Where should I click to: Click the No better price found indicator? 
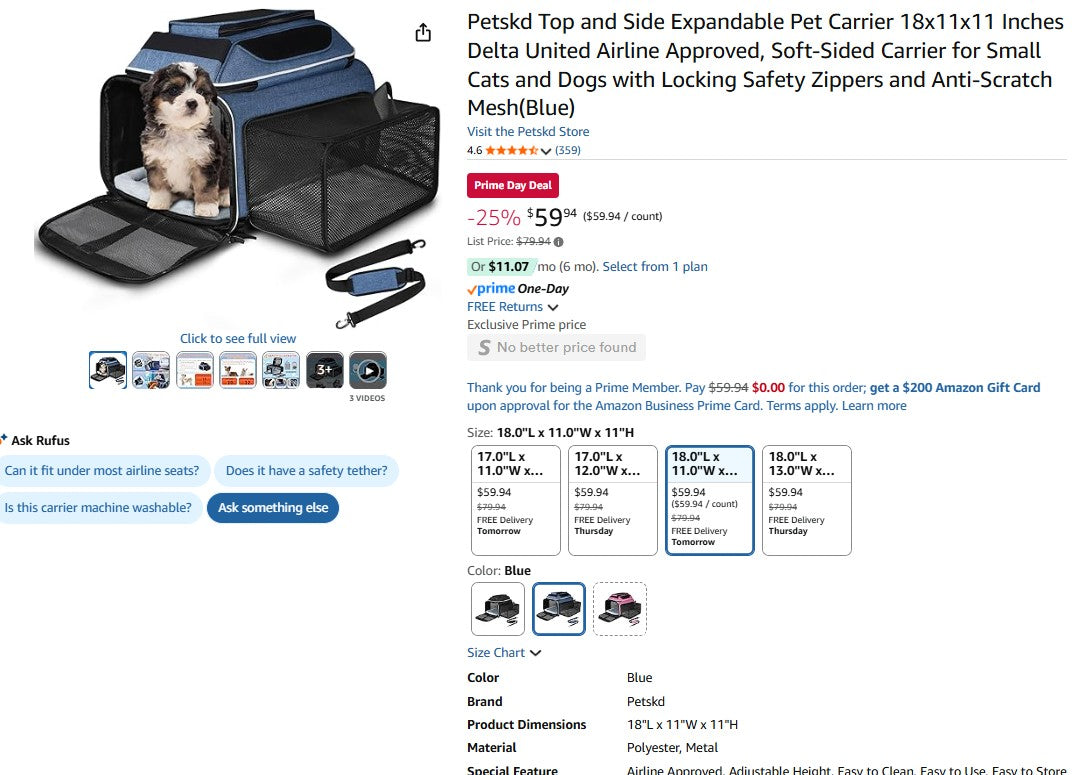point(556,347)
